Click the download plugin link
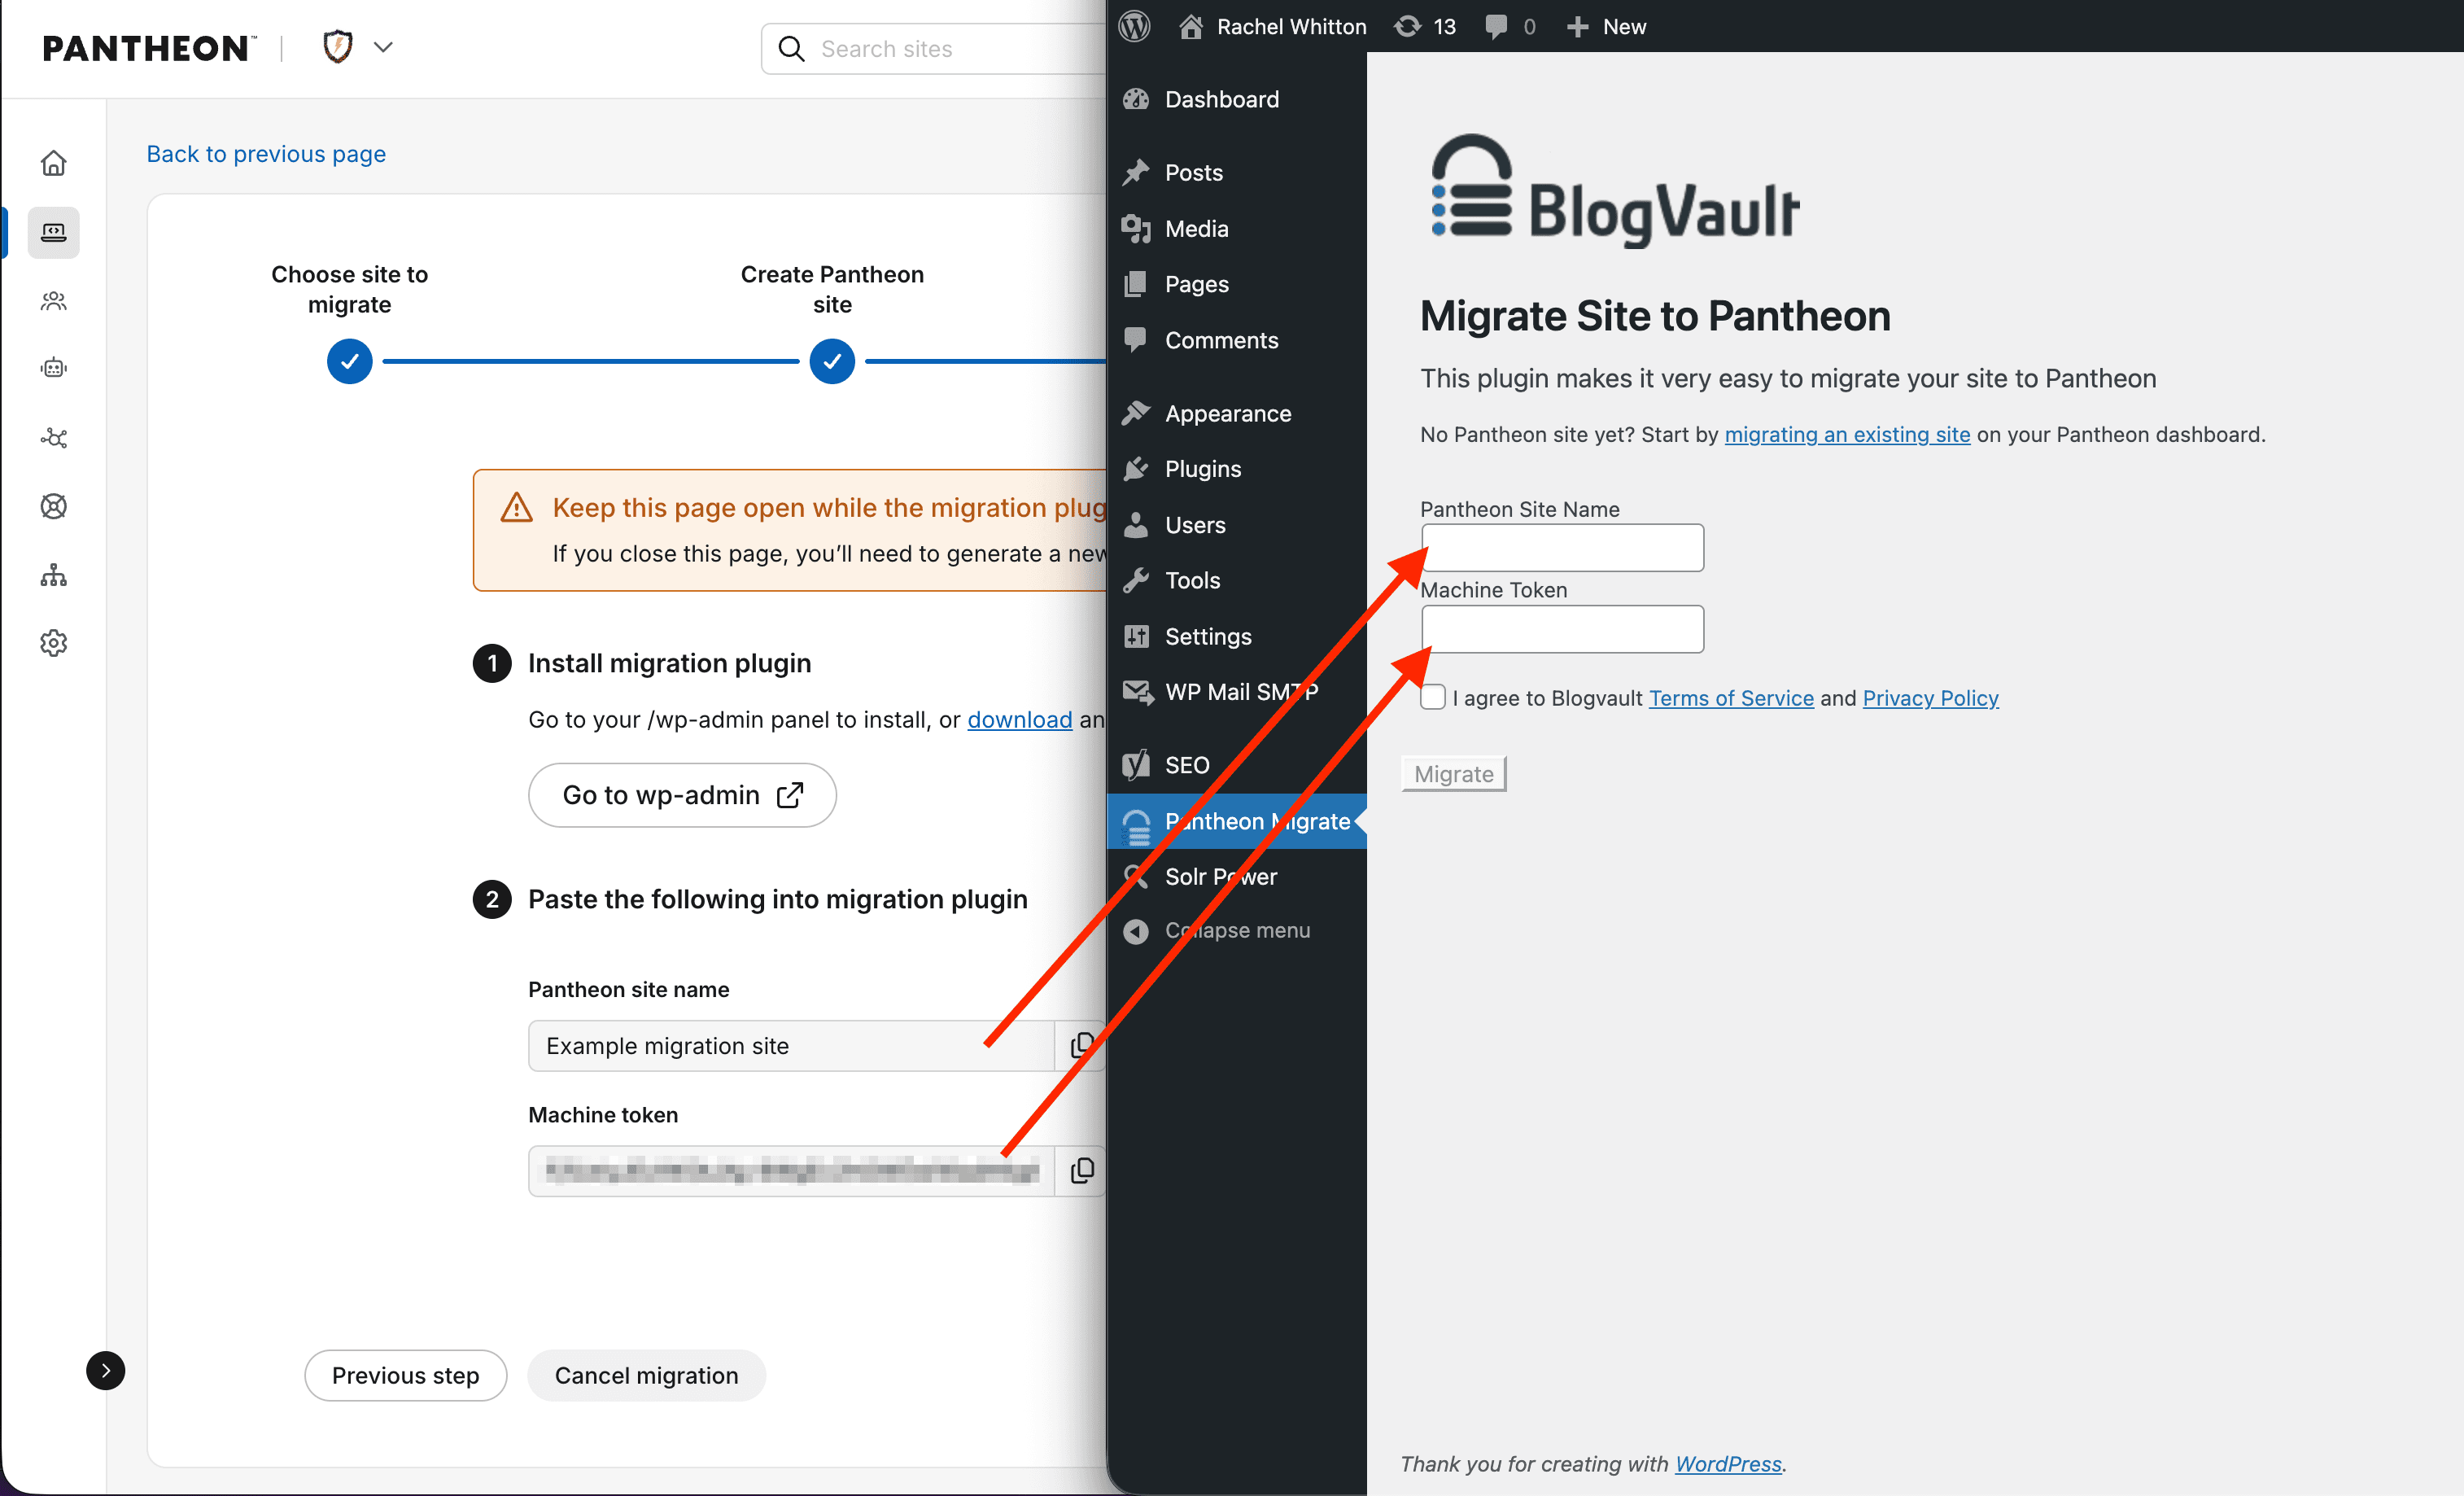Screen dimensions: 2464x1496 (1020, 719)
